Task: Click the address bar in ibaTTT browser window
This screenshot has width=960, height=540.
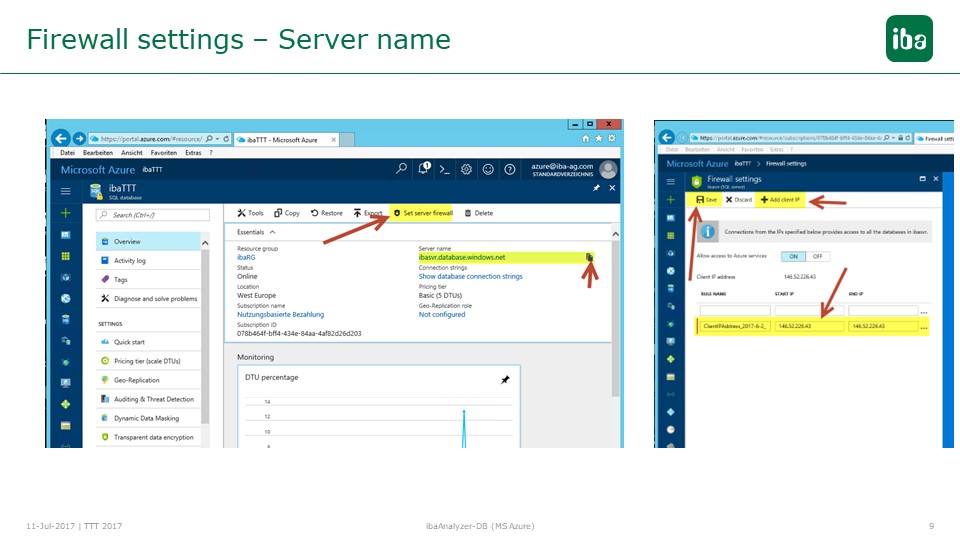Action: (151, 139)
